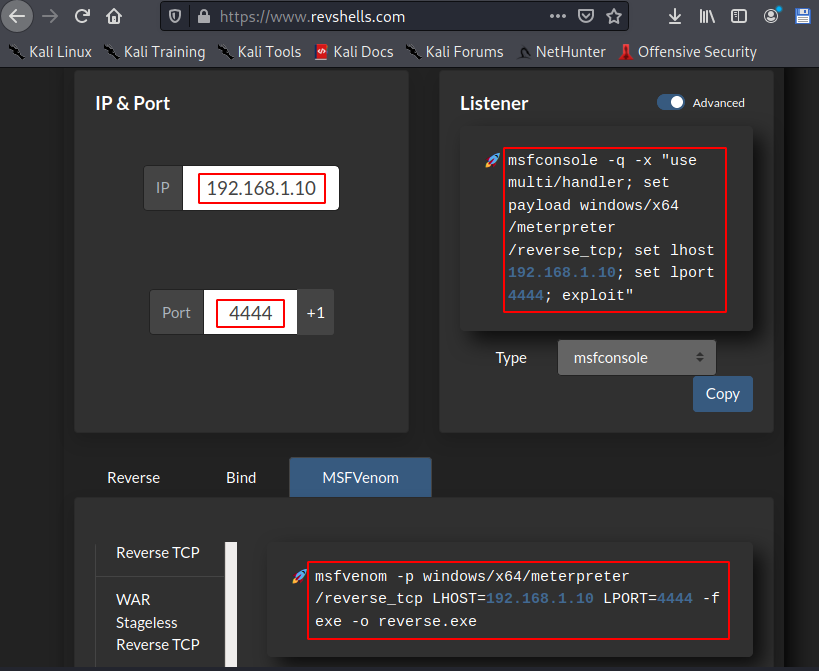Open the NetHunter bookmark
819x671 pixels.
pos(561,52)
